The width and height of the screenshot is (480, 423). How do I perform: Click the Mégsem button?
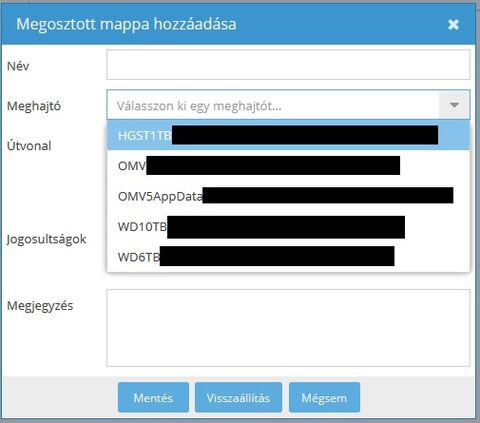pyautogui.click(x=324, y=397)
